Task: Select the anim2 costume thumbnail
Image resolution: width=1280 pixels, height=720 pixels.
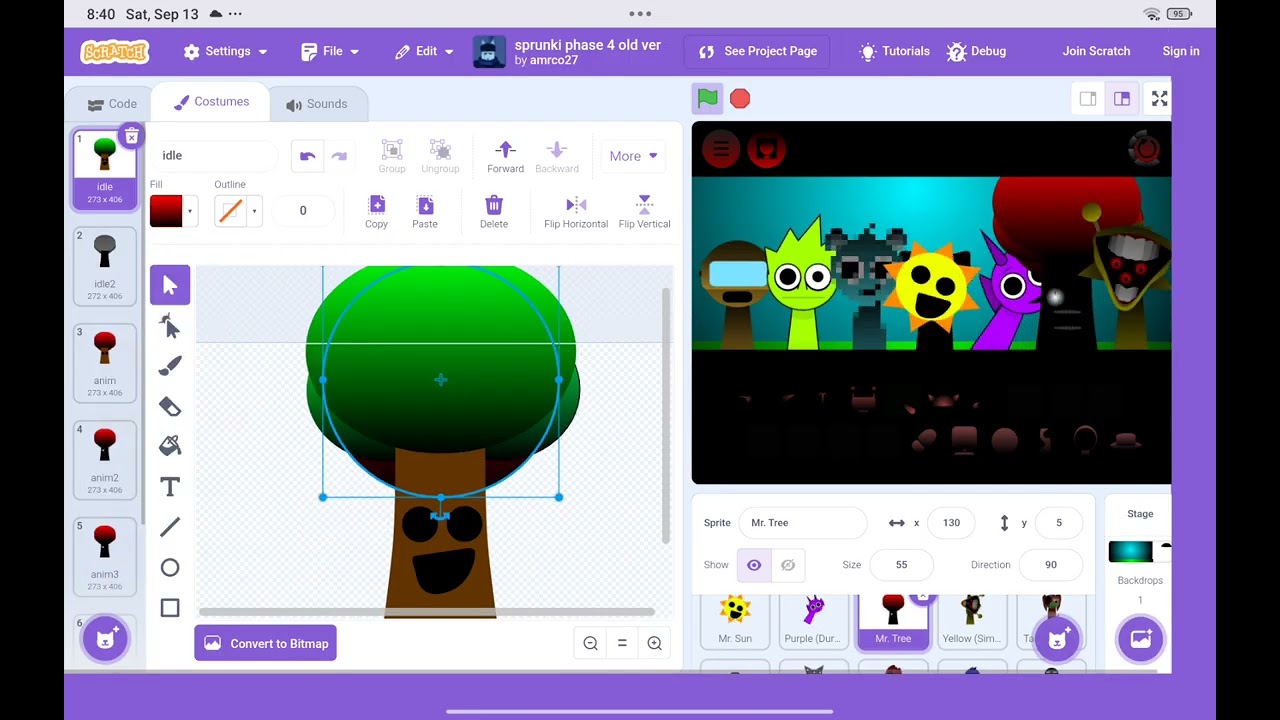Action: pos(105,459)
